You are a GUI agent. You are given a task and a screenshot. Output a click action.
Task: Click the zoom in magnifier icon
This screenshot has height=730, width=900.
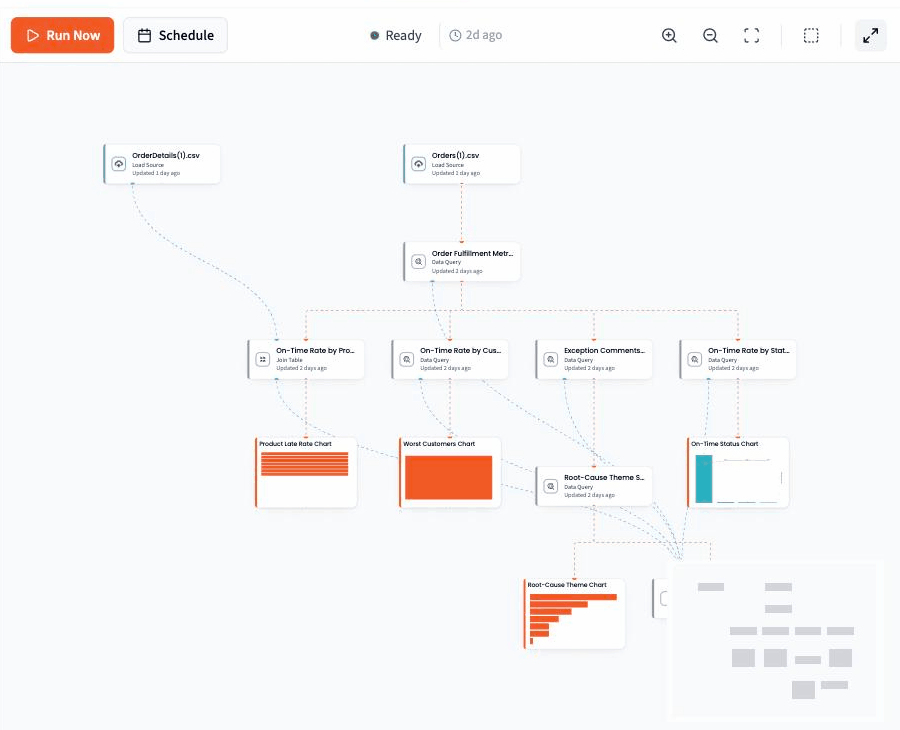[x=669, y=36]
